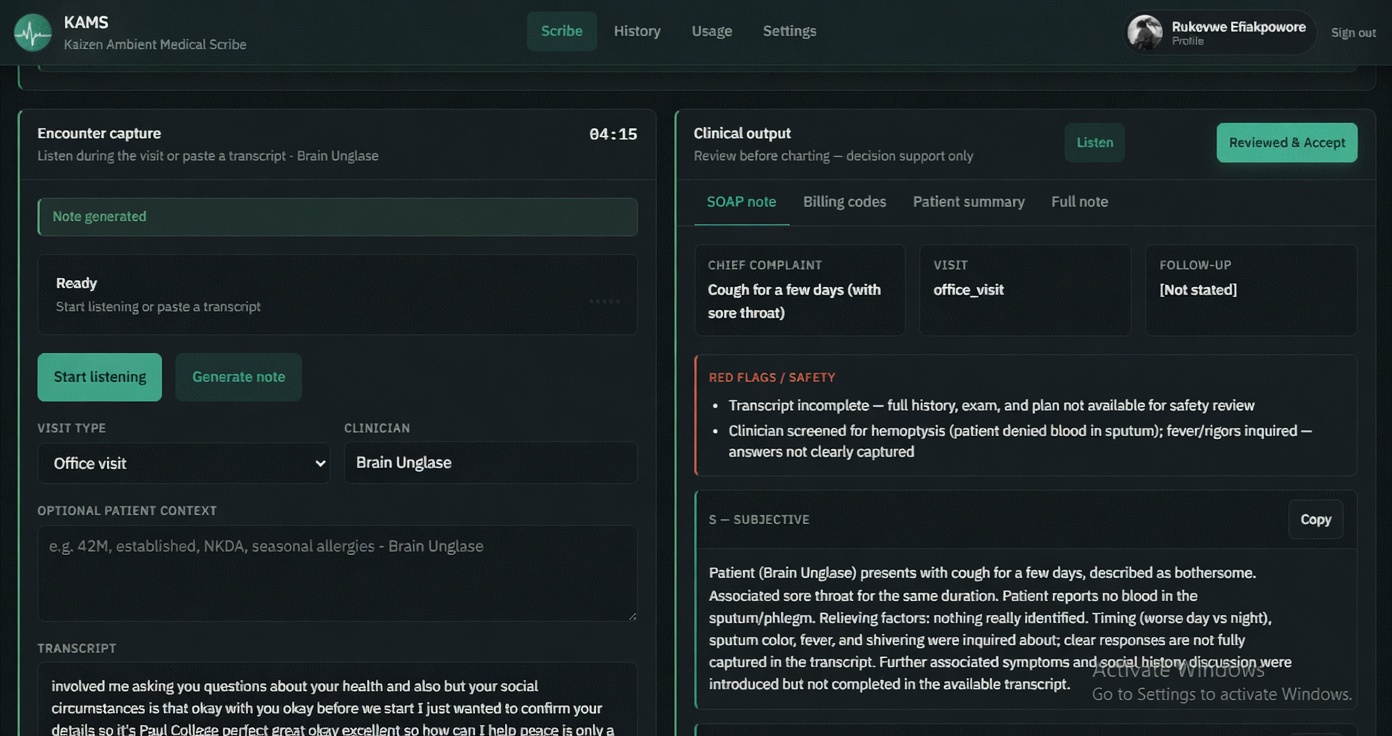
Task: Select the SOAP note tab
Action: click(x=742, y=202)
